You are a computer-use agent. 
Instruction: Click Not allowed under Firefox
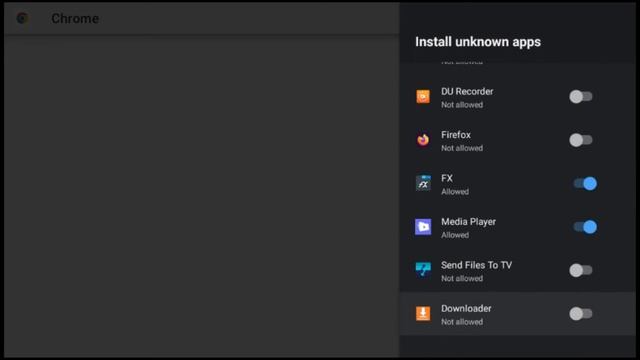pyautogui.click(x=462, y=148)
